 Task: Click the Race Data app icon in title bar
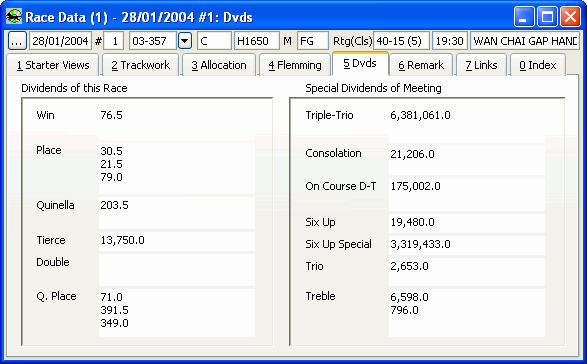(14, 17)
